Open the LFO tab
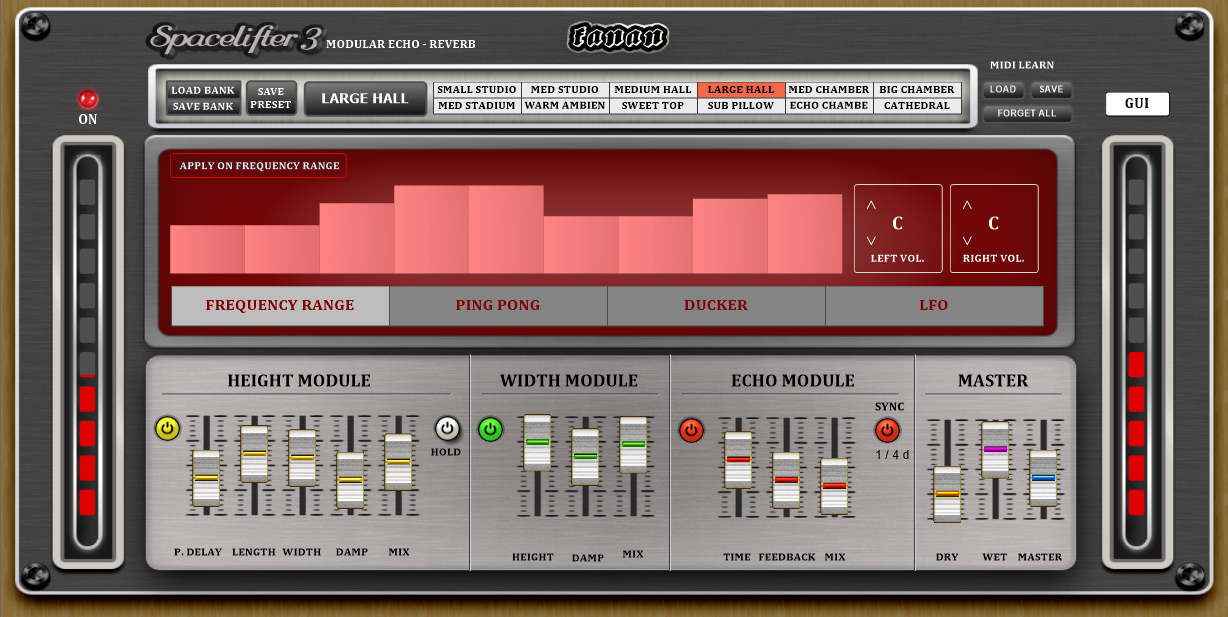This screenshot has width=1228, height=617. (934, 306)
